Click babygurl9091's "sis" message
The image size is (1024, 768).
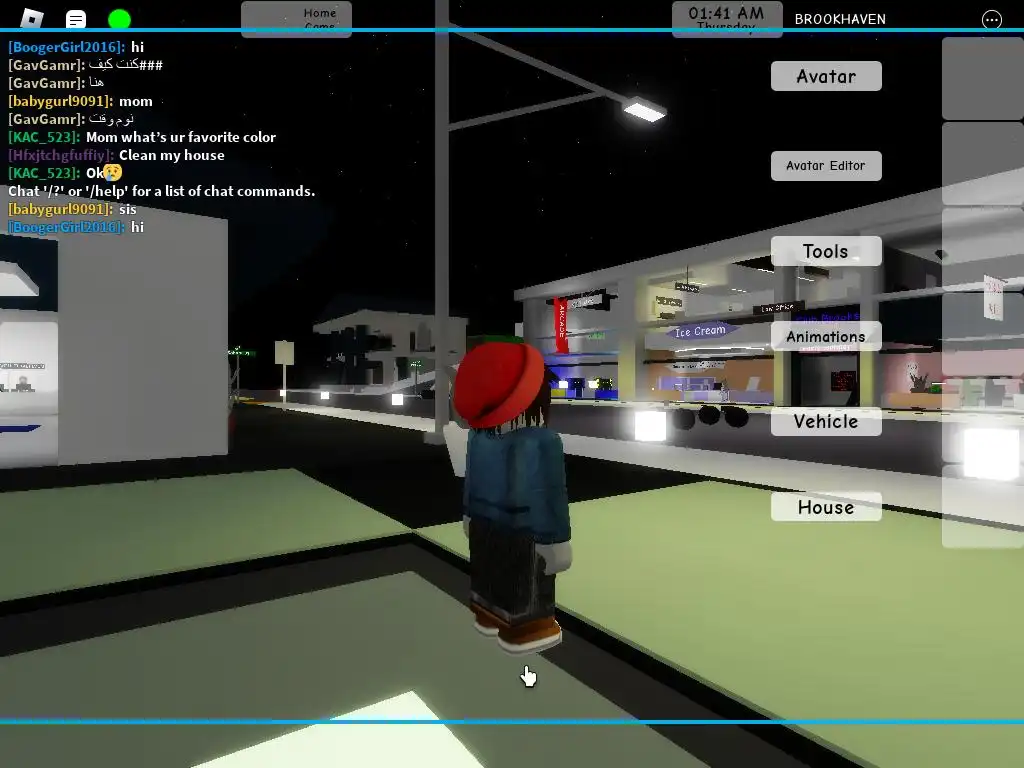[x=72, y=209]
